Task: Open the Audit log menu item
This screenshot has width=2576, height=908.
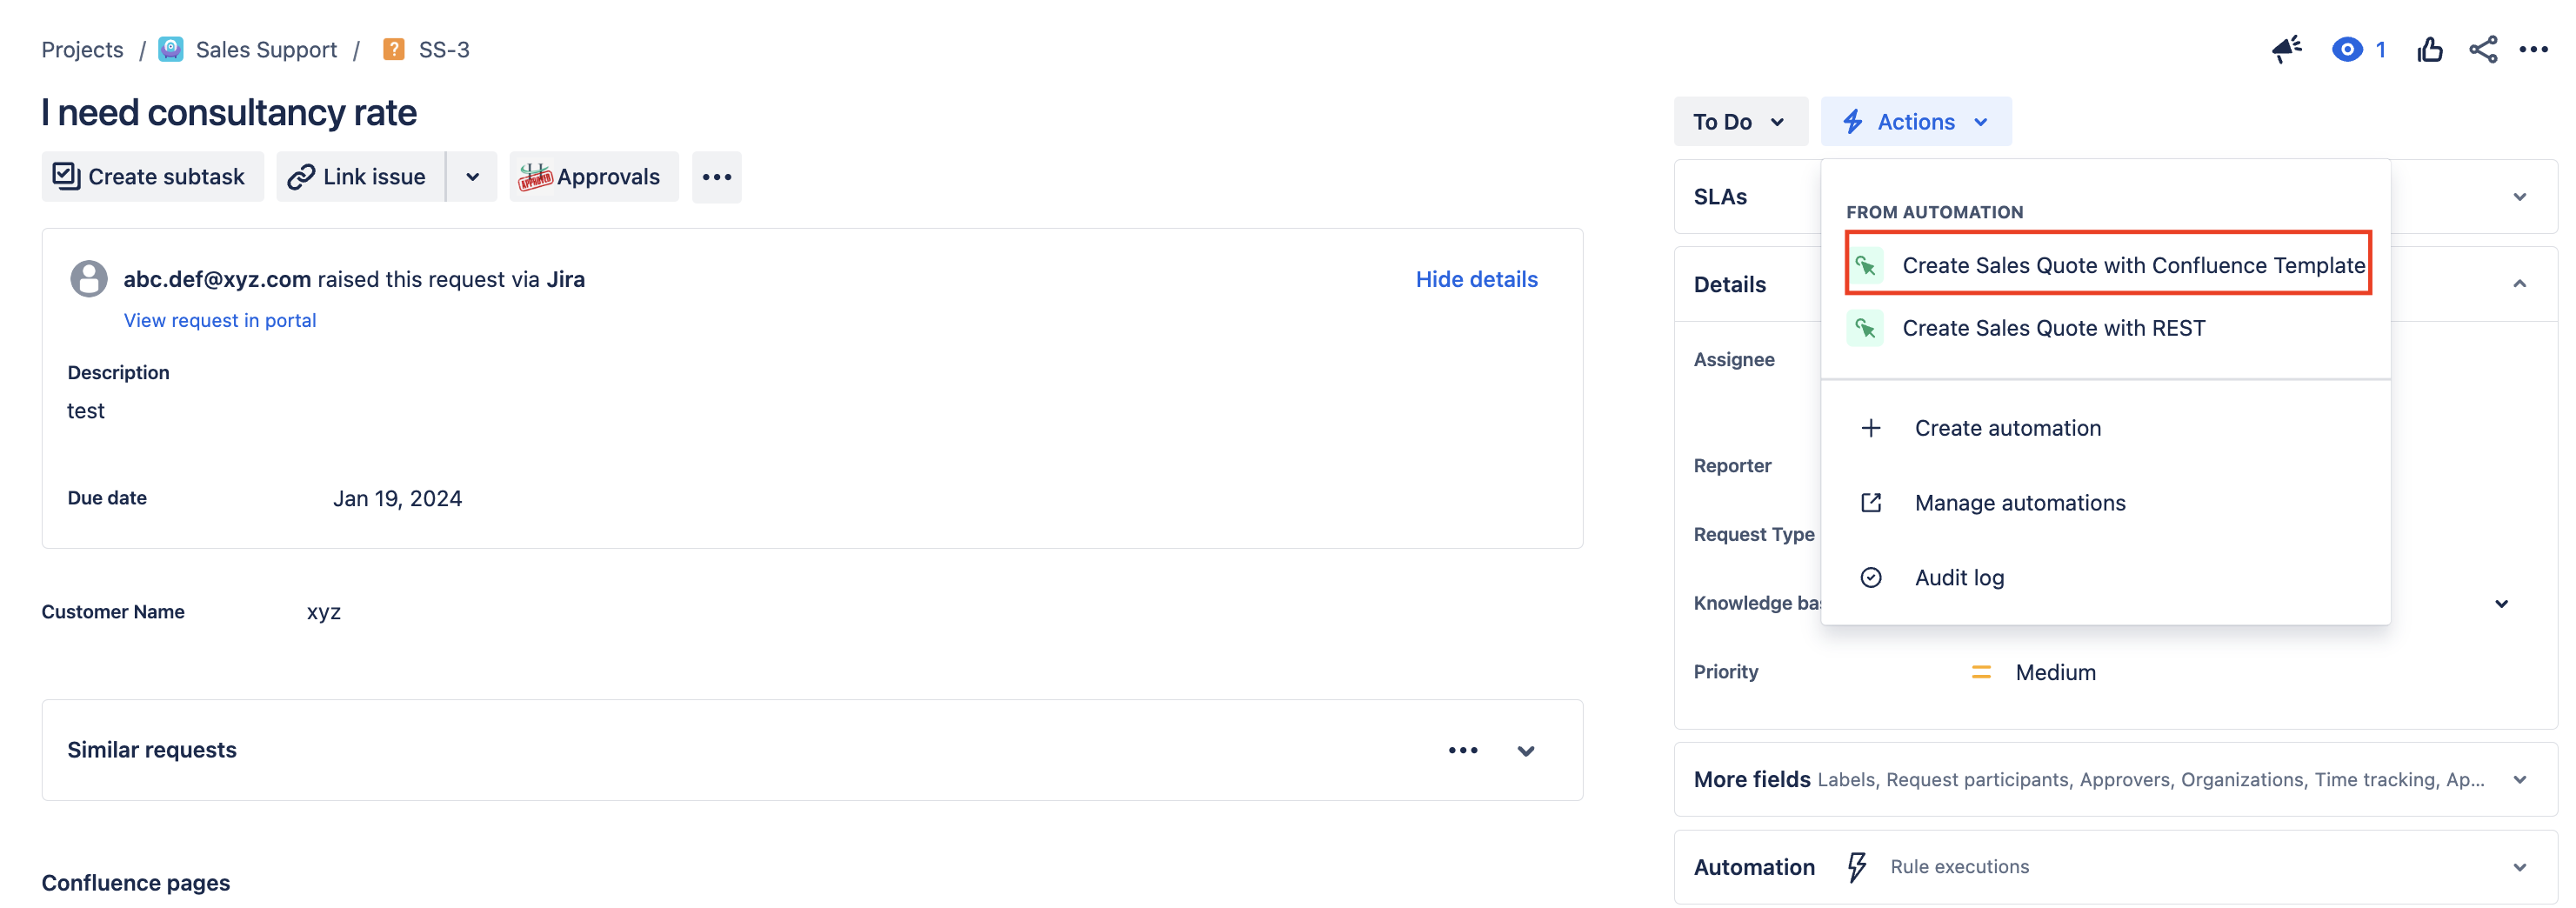Action: [2105, 578]
